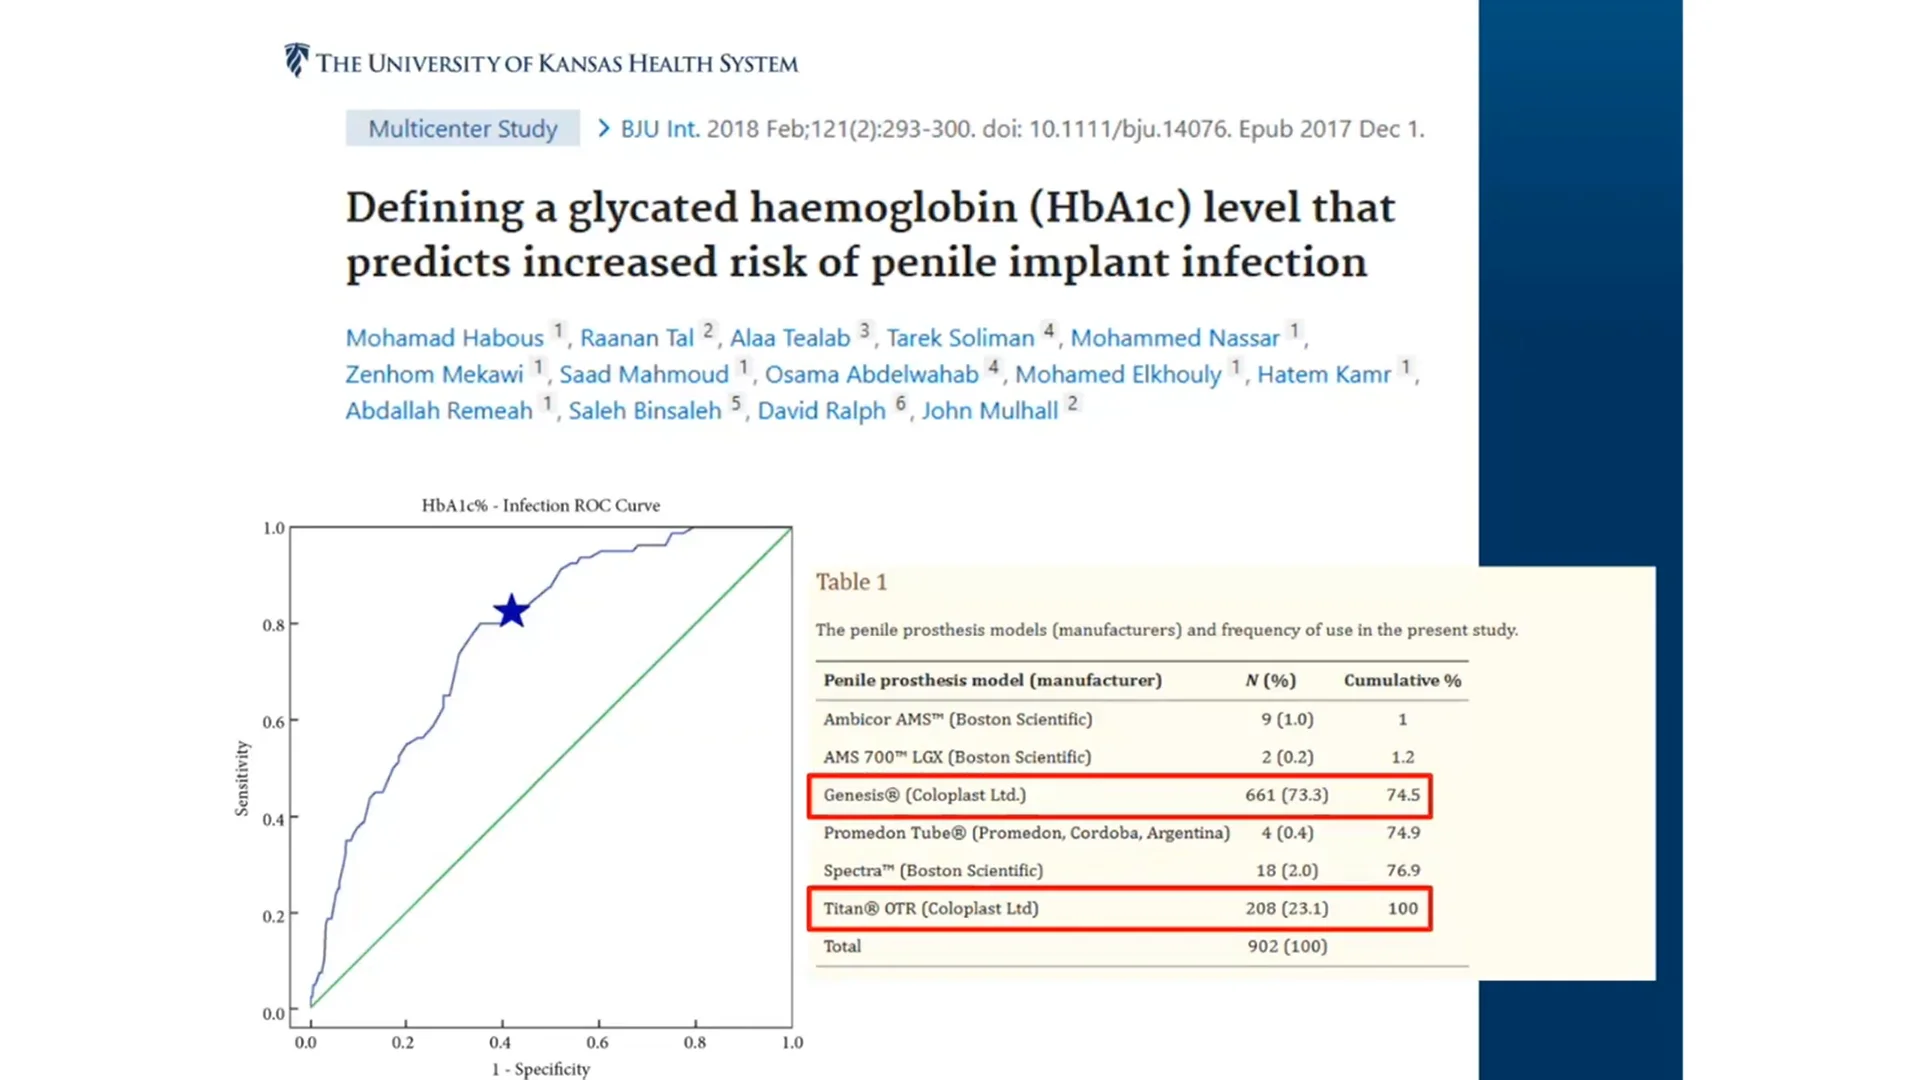
Task: Open author Abdallah Remeah link
Action: [x=439, y=411]
